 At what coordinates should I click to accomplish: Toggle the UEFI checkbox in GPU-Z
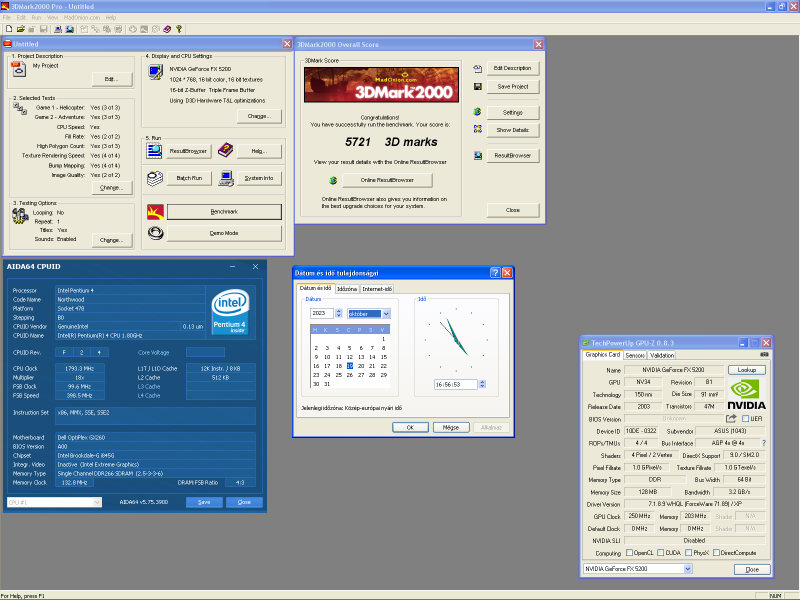(x=745, y=419)
